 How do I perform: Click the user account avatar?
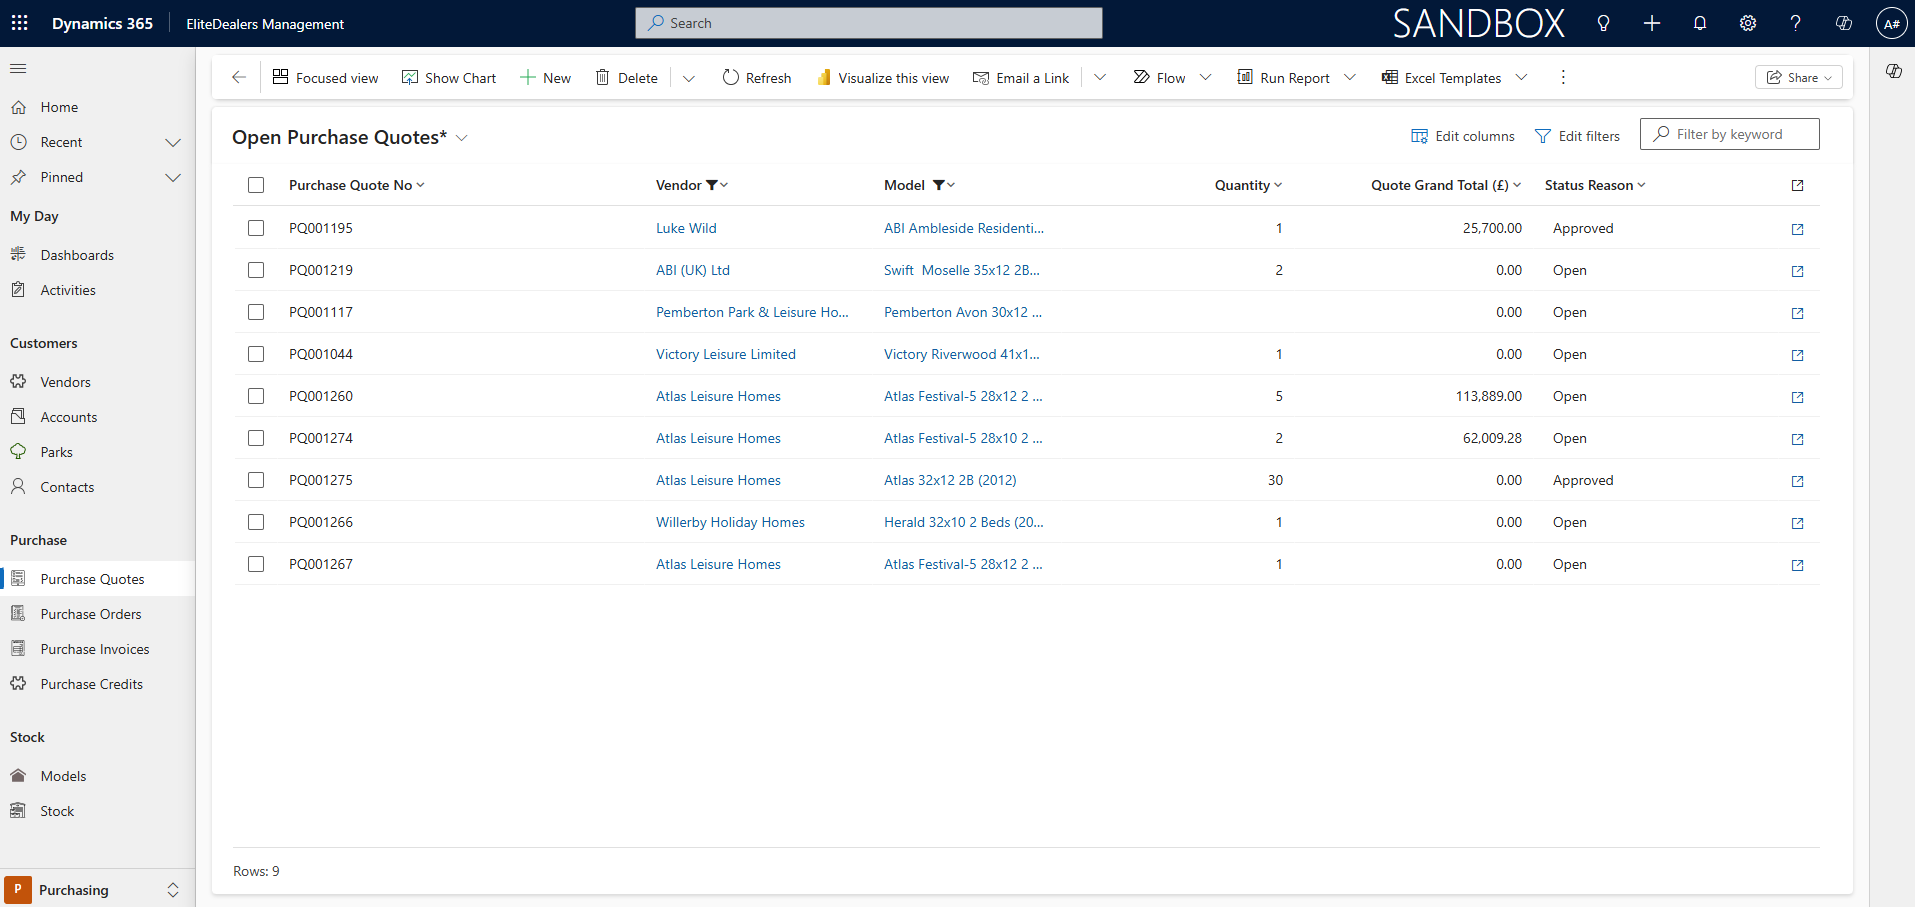1891,23
